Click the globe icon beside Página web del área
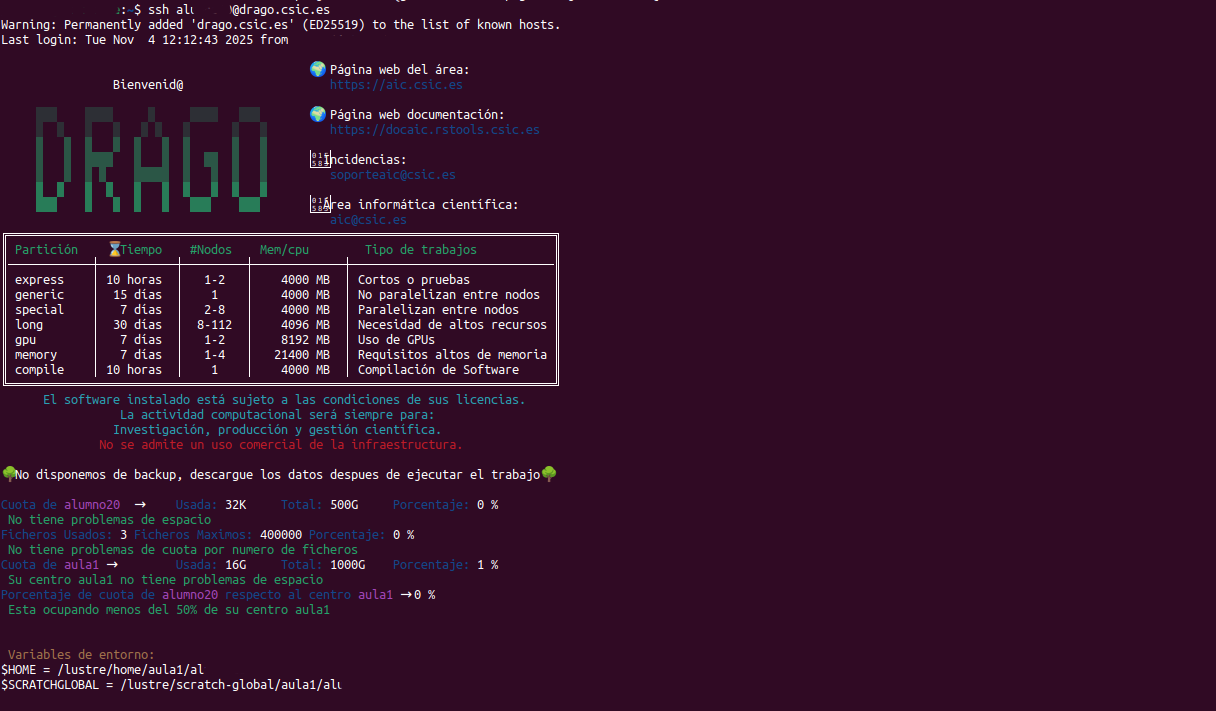Viewport: 1216px width, 711px height. pos(318,69)
